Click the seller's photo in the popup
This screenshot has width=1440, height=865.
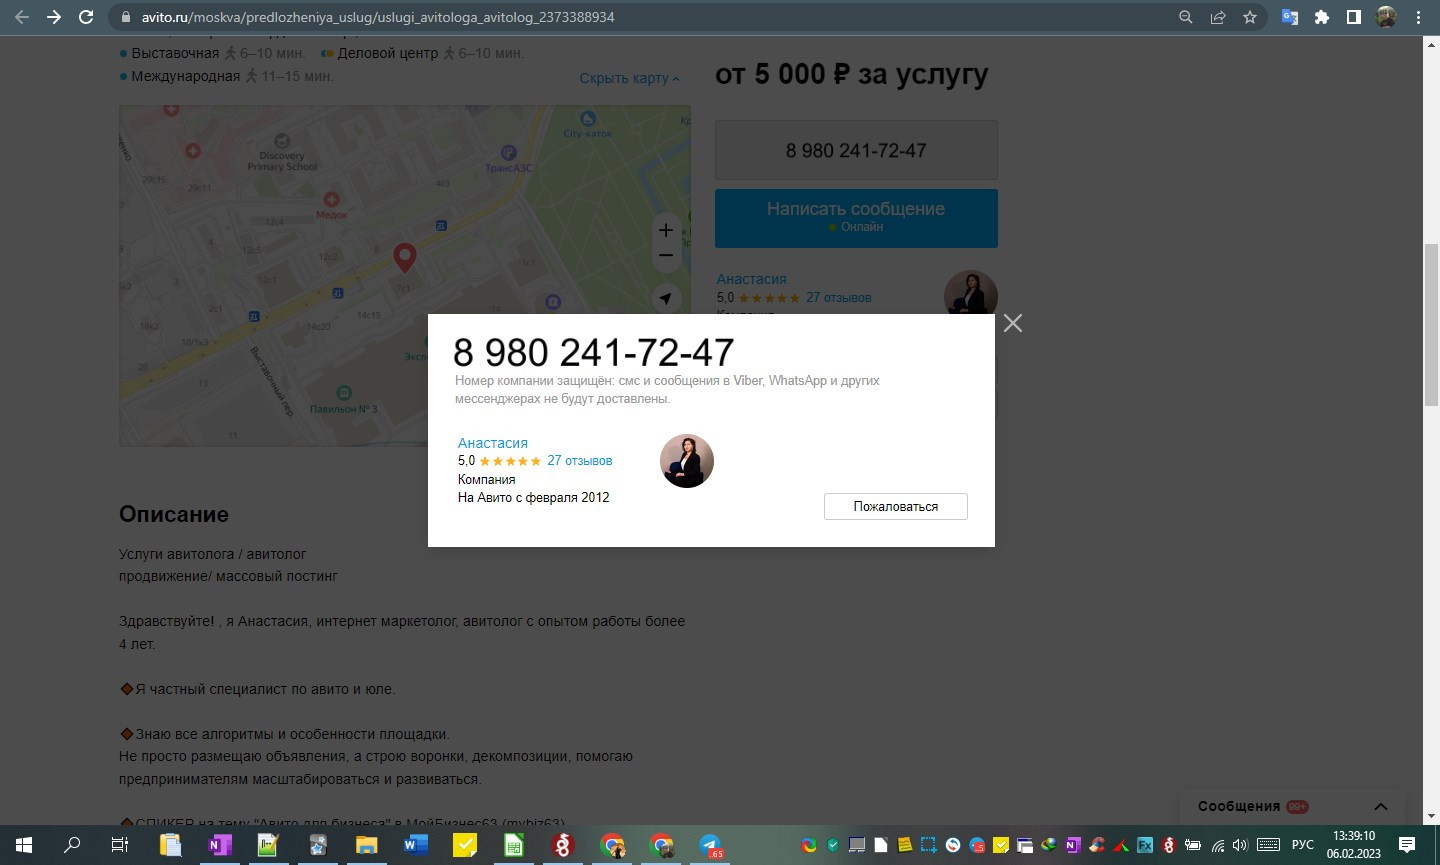point(687,461)
